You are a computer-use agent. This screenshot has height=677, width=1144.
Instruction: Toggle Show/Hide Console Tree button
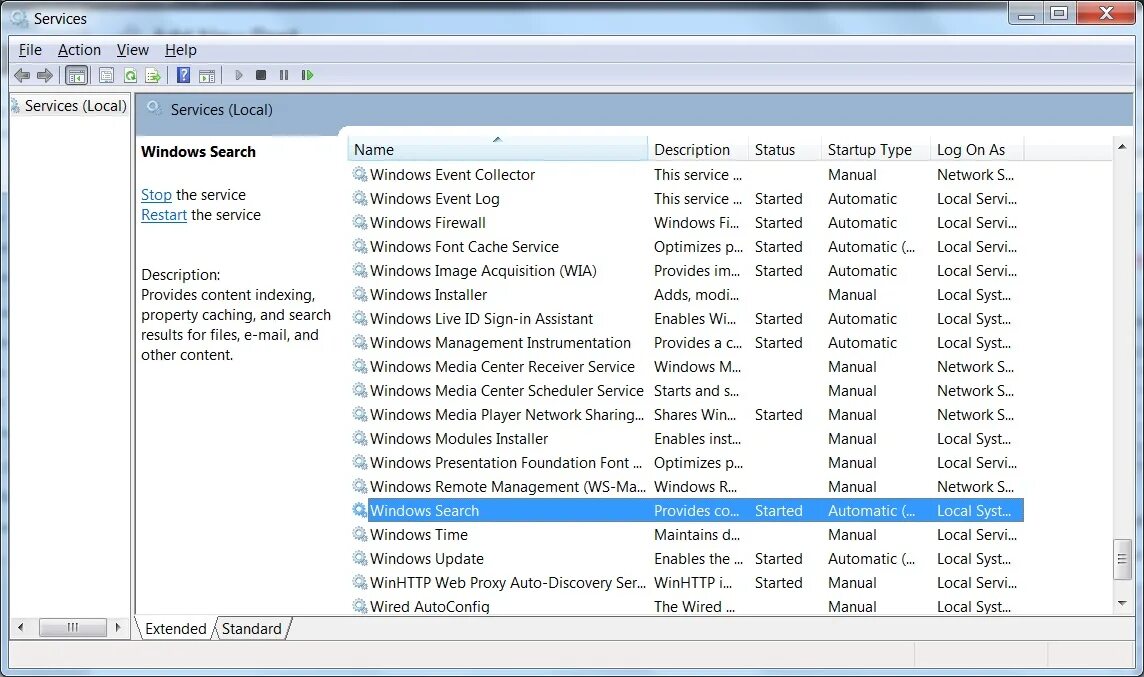76,75
